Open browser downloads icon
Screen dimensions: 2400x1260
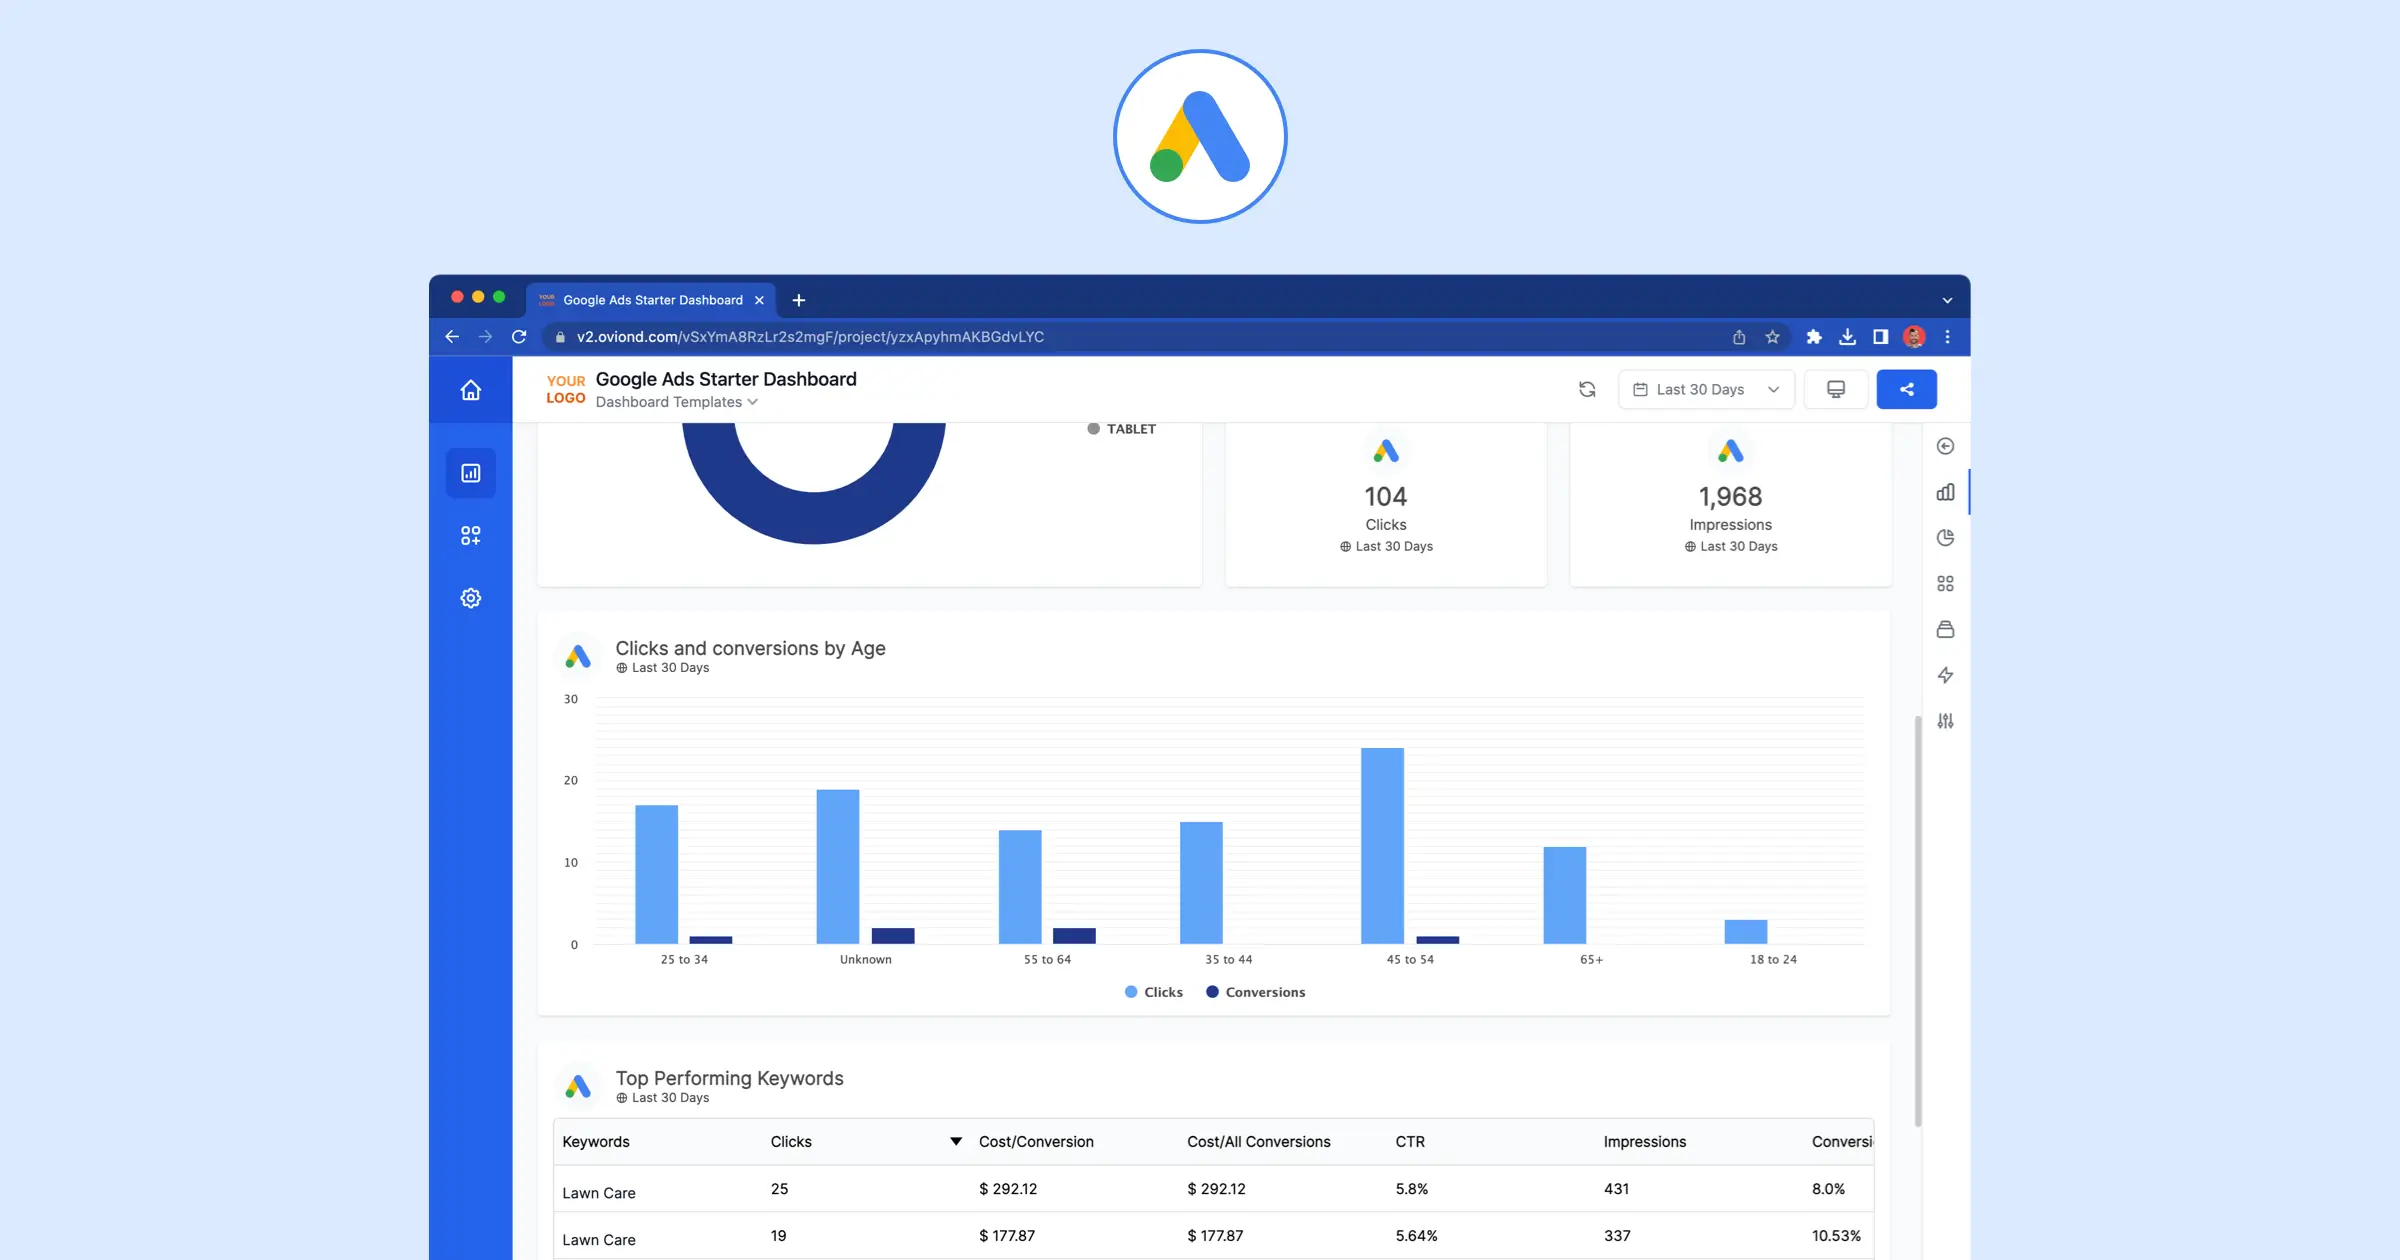[1847, 337]
